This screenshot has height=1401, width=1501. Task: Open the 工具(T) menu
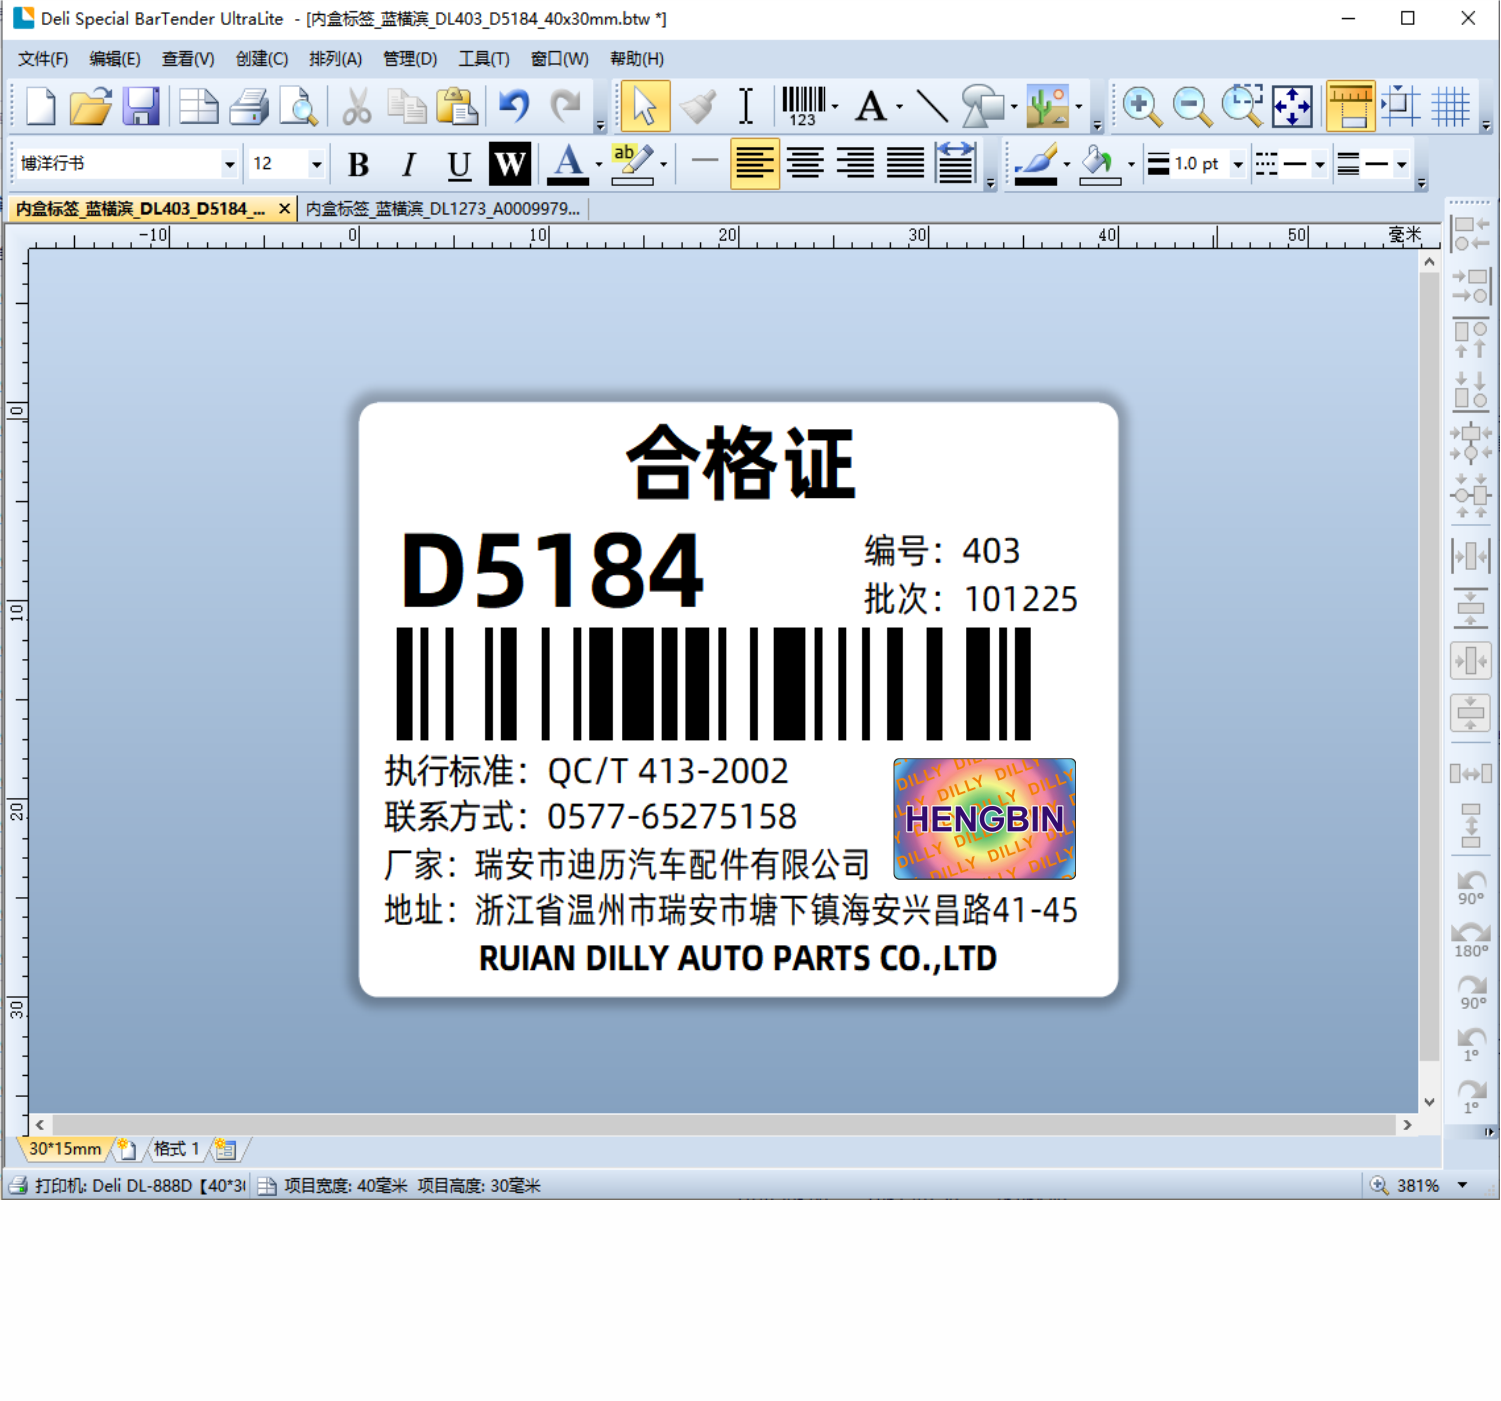(x=484, y=59)
